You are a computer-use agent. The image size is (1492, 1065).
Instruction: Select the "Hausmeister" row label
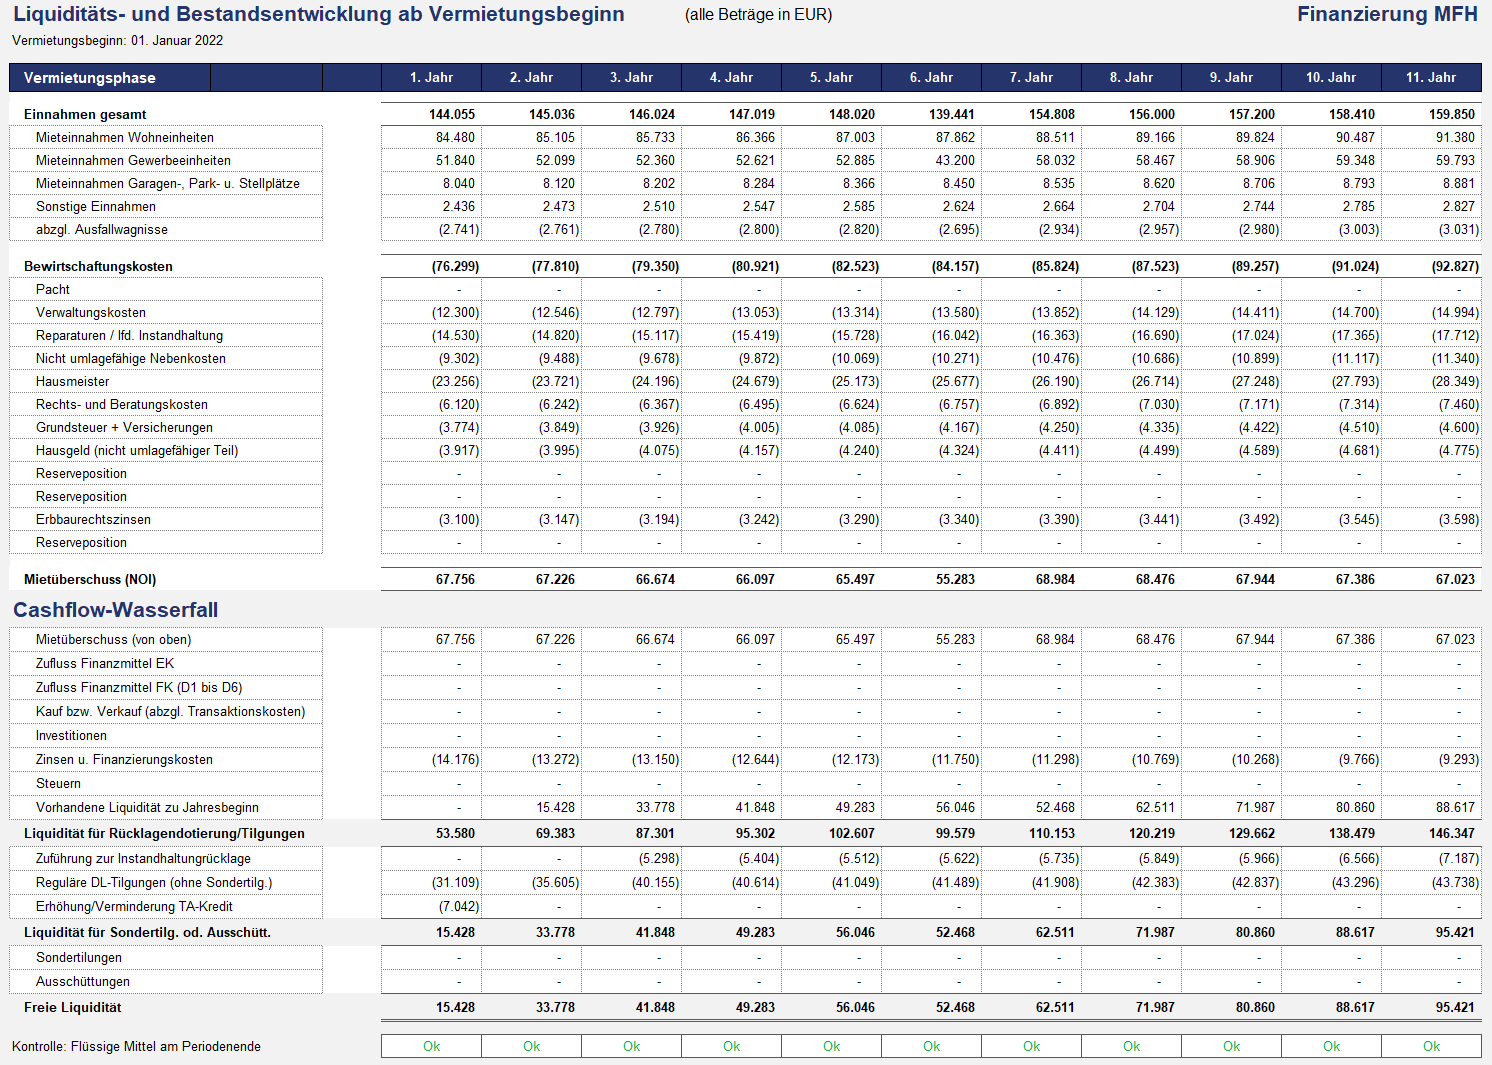point(73,382)
